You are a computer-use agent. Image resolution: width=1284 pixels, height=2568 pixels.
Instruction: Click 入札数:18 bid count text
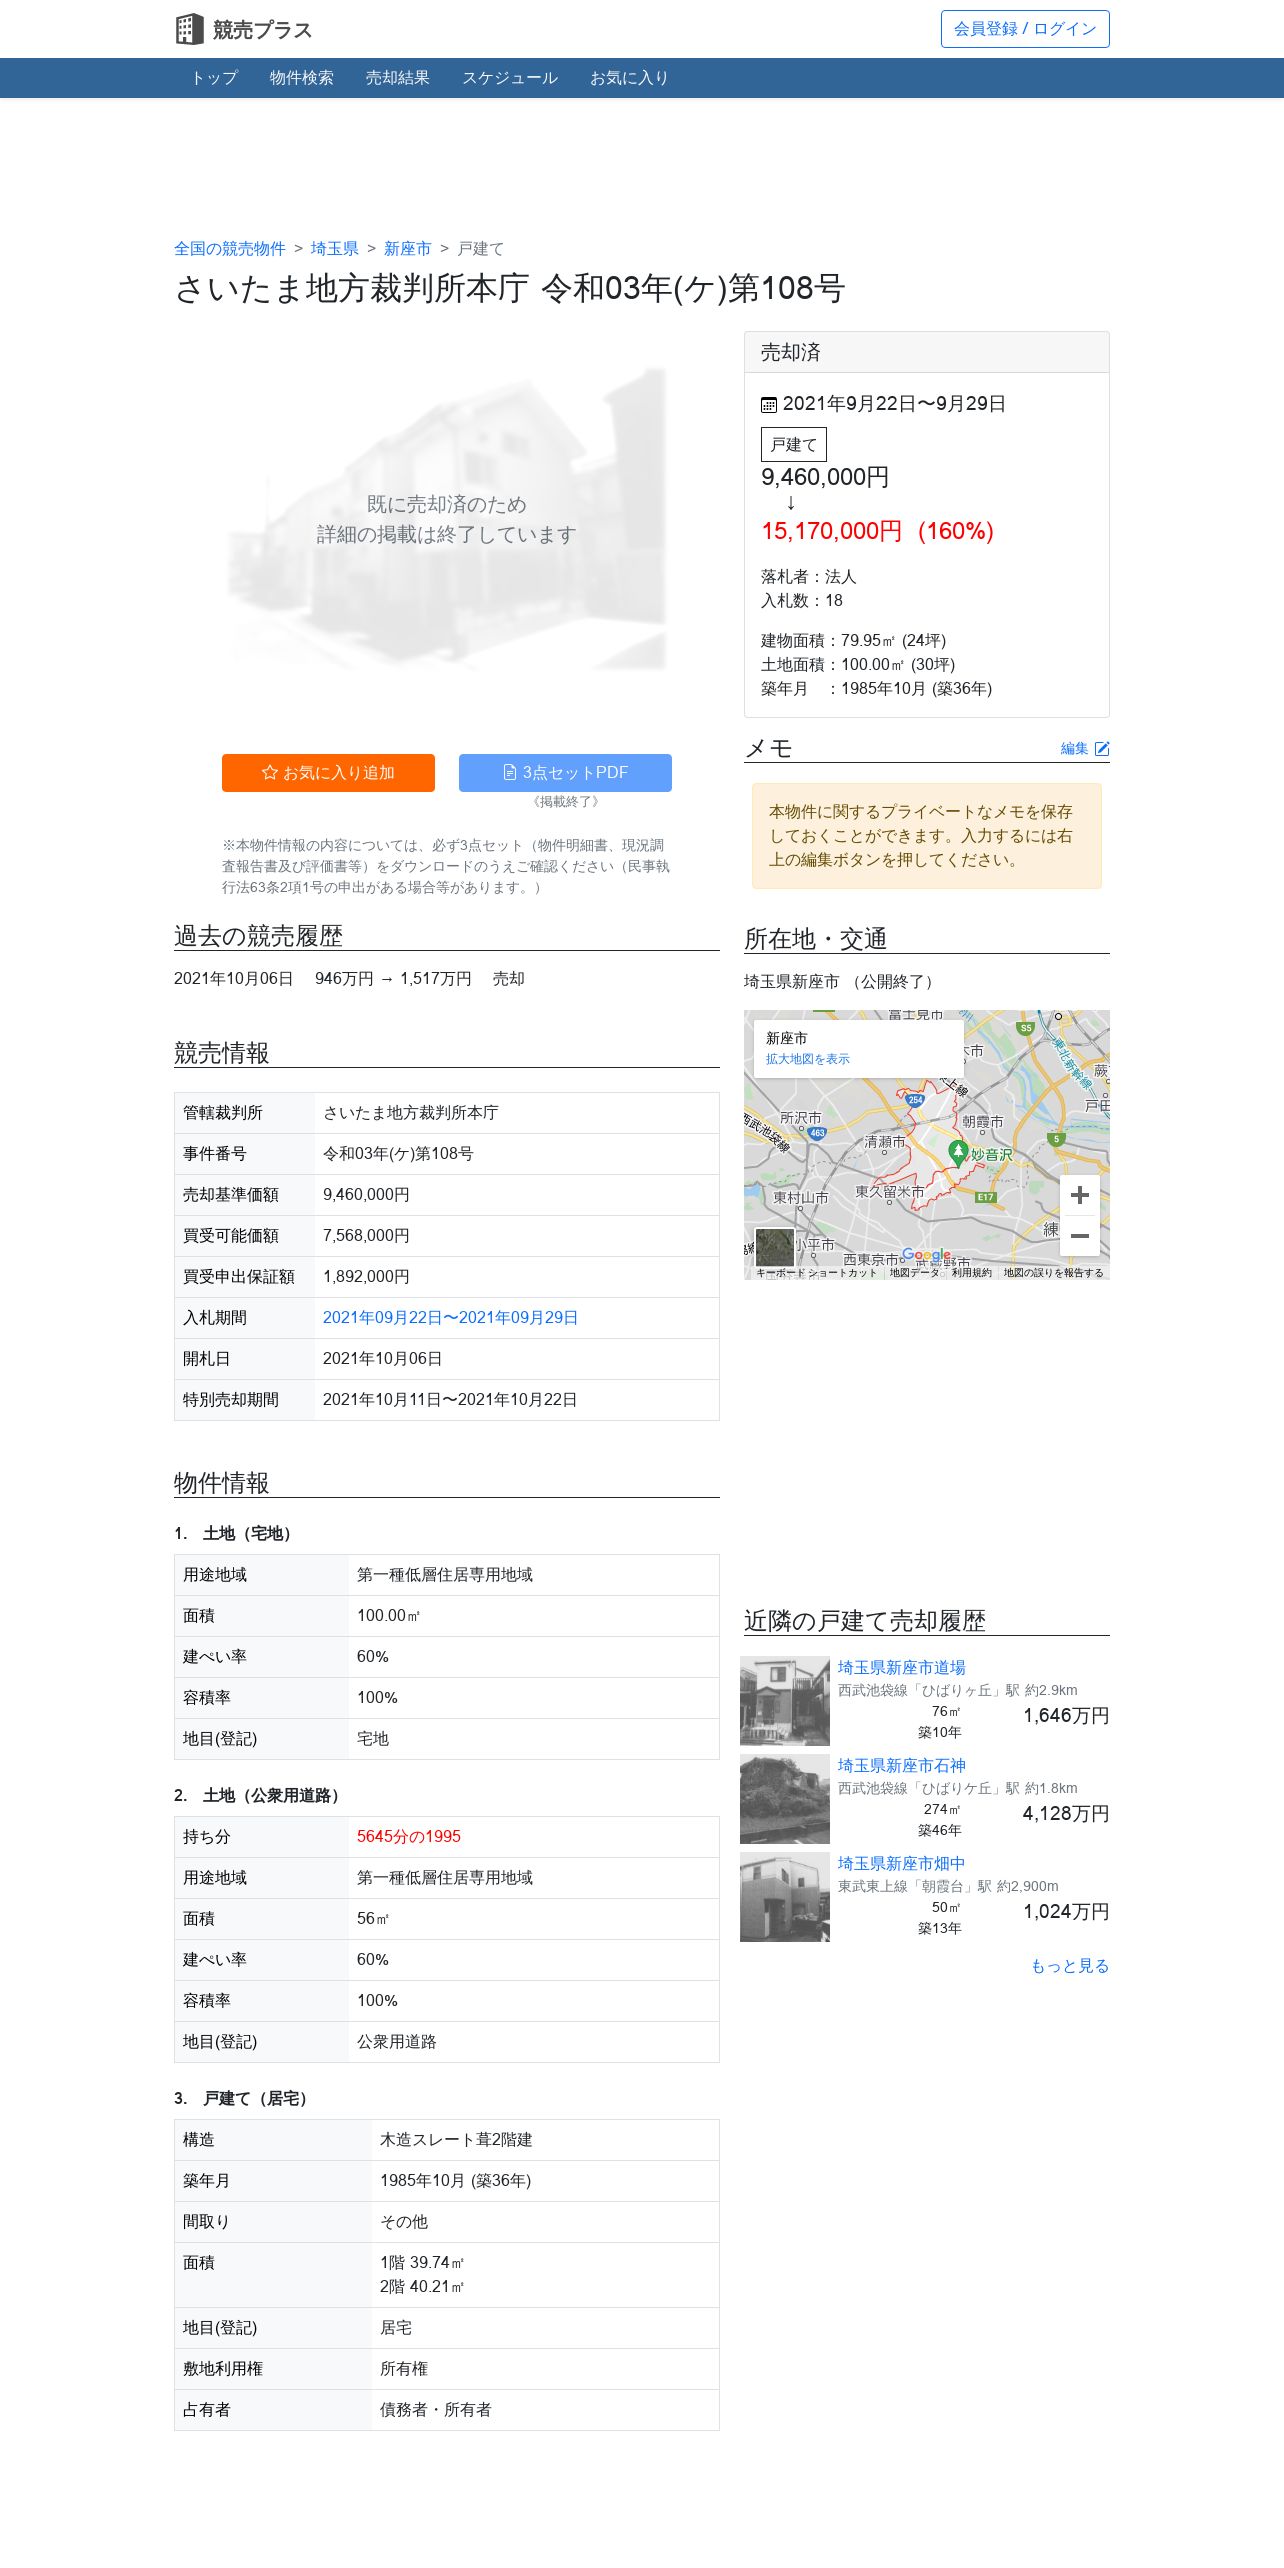click(x=802, y=601)
